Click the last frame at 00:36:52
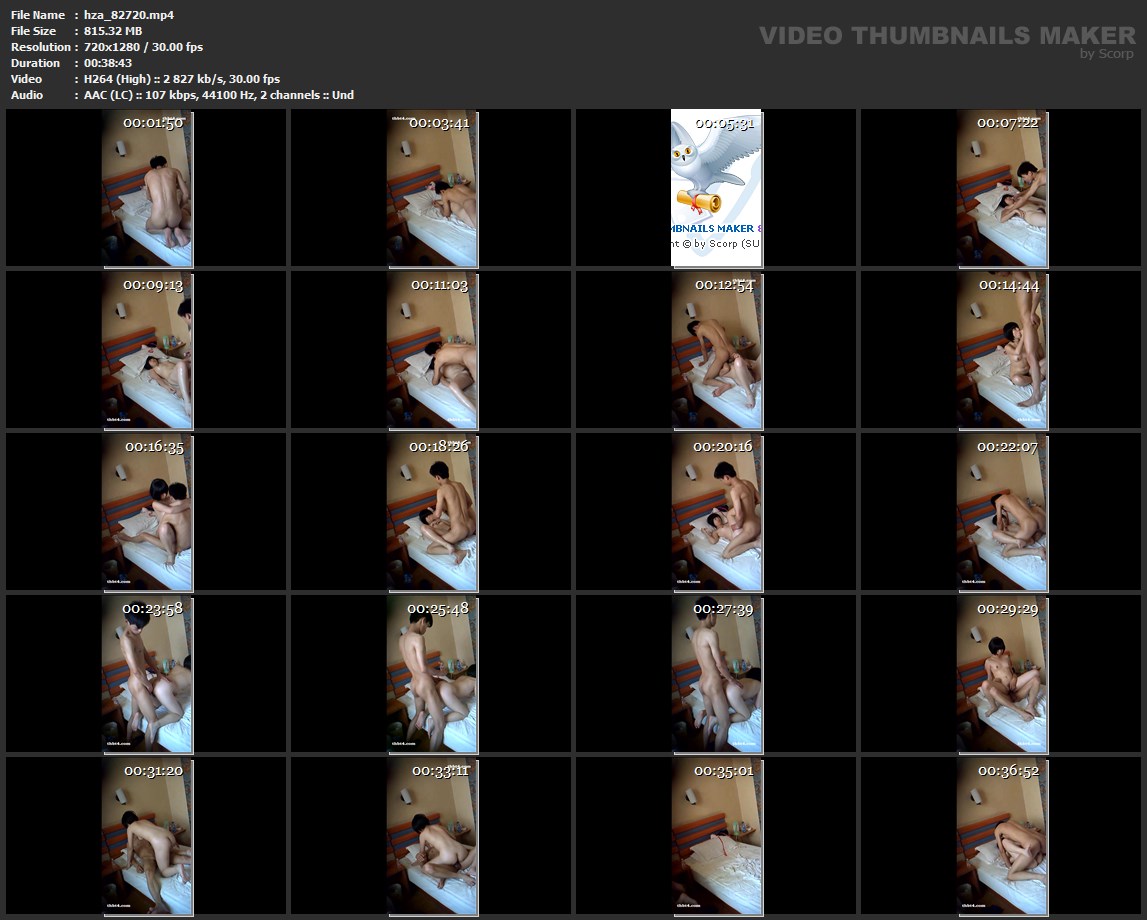 click(1002, 836)
